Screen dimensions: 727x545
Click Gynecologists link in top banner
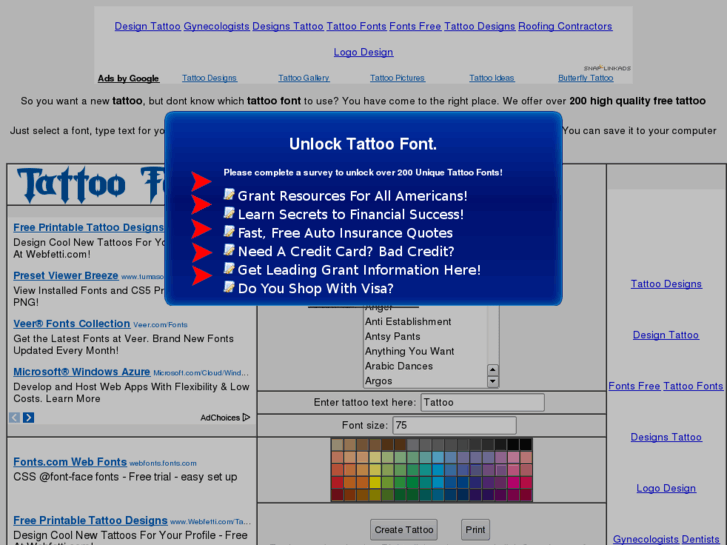217,26
